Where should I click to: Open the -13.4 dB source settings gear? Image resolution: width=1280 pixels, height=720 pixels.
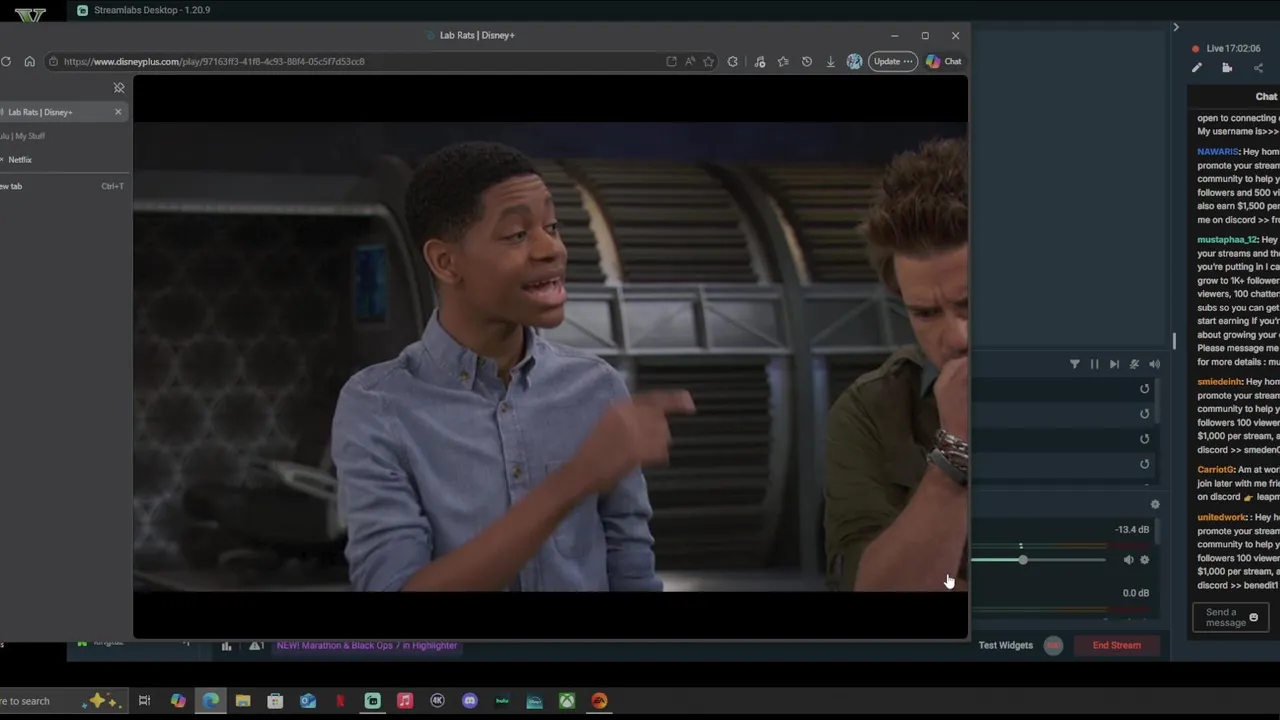[x=1145, y=560]
